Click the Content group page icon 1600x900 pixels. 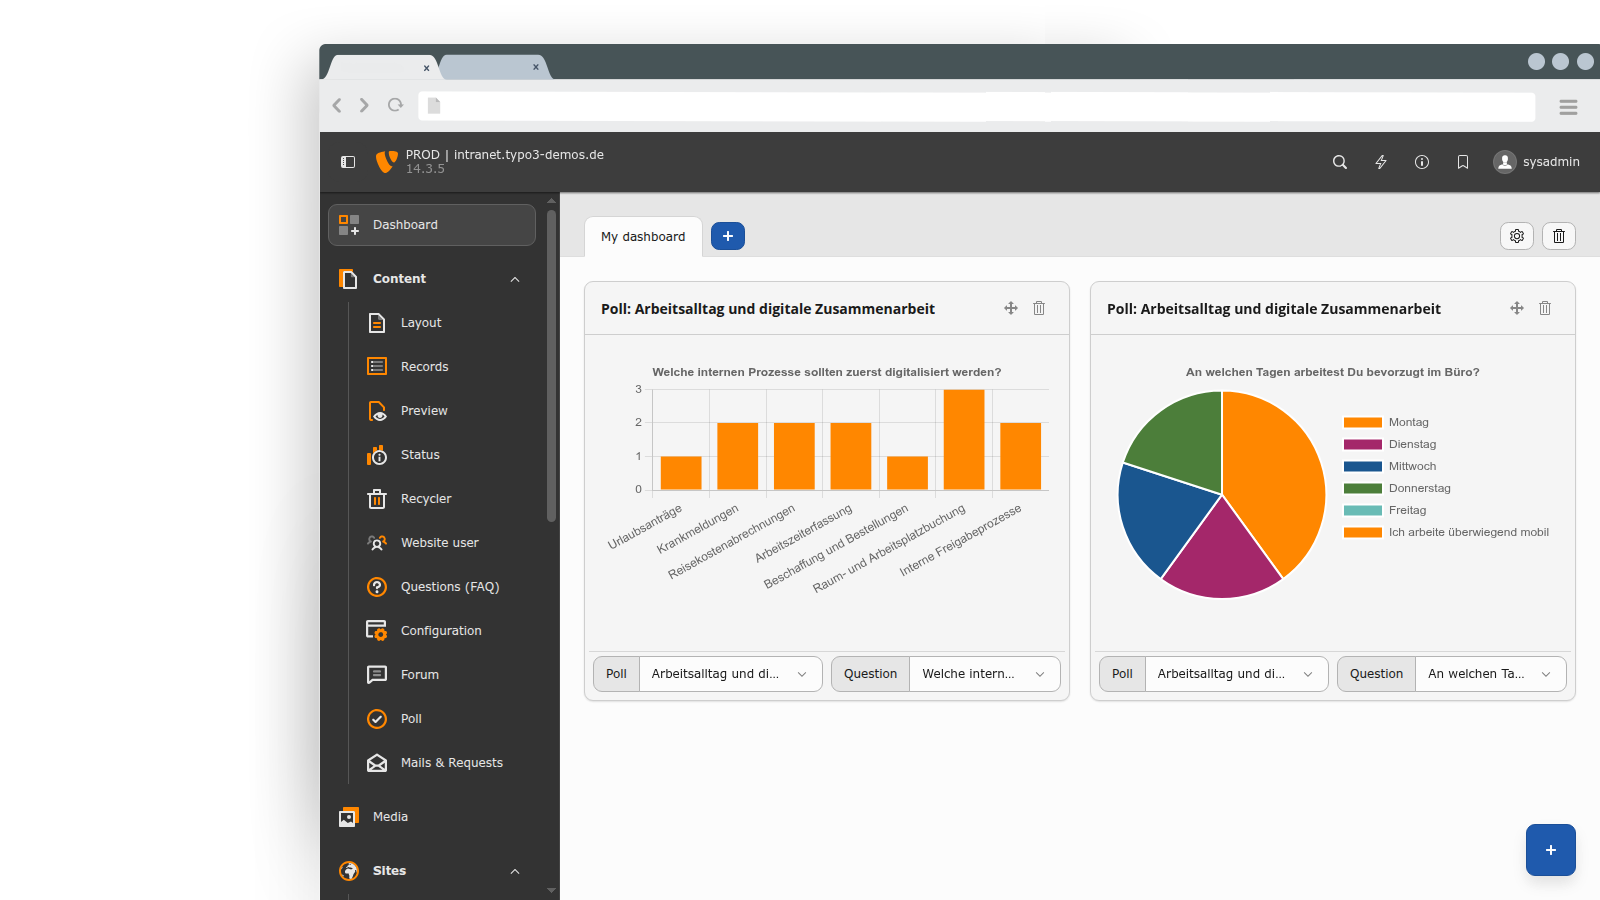(x=348, y=279)
